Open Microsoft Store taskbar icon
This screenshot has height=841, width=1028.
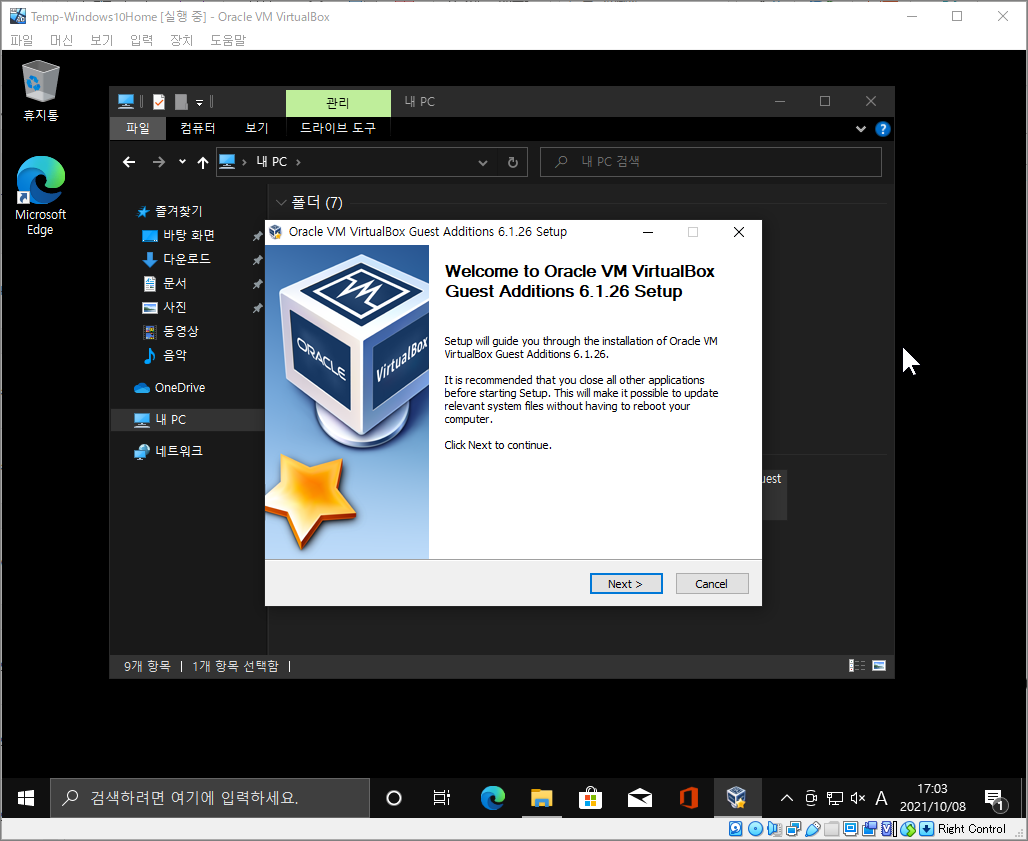tap(590, 798)
